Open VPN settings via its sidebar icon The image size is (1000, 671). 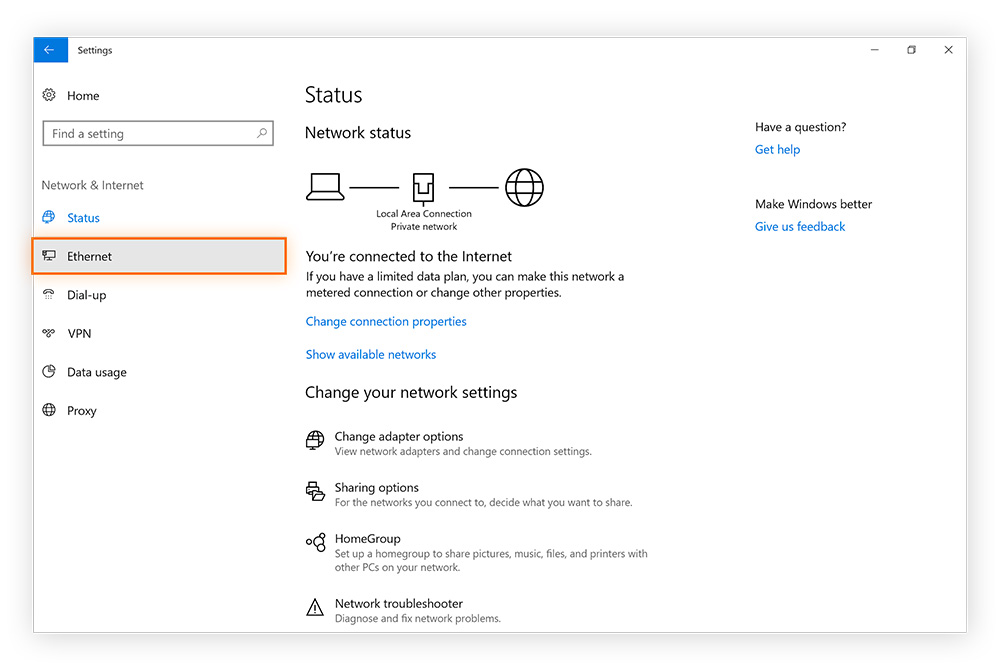(x=49, y=333)
